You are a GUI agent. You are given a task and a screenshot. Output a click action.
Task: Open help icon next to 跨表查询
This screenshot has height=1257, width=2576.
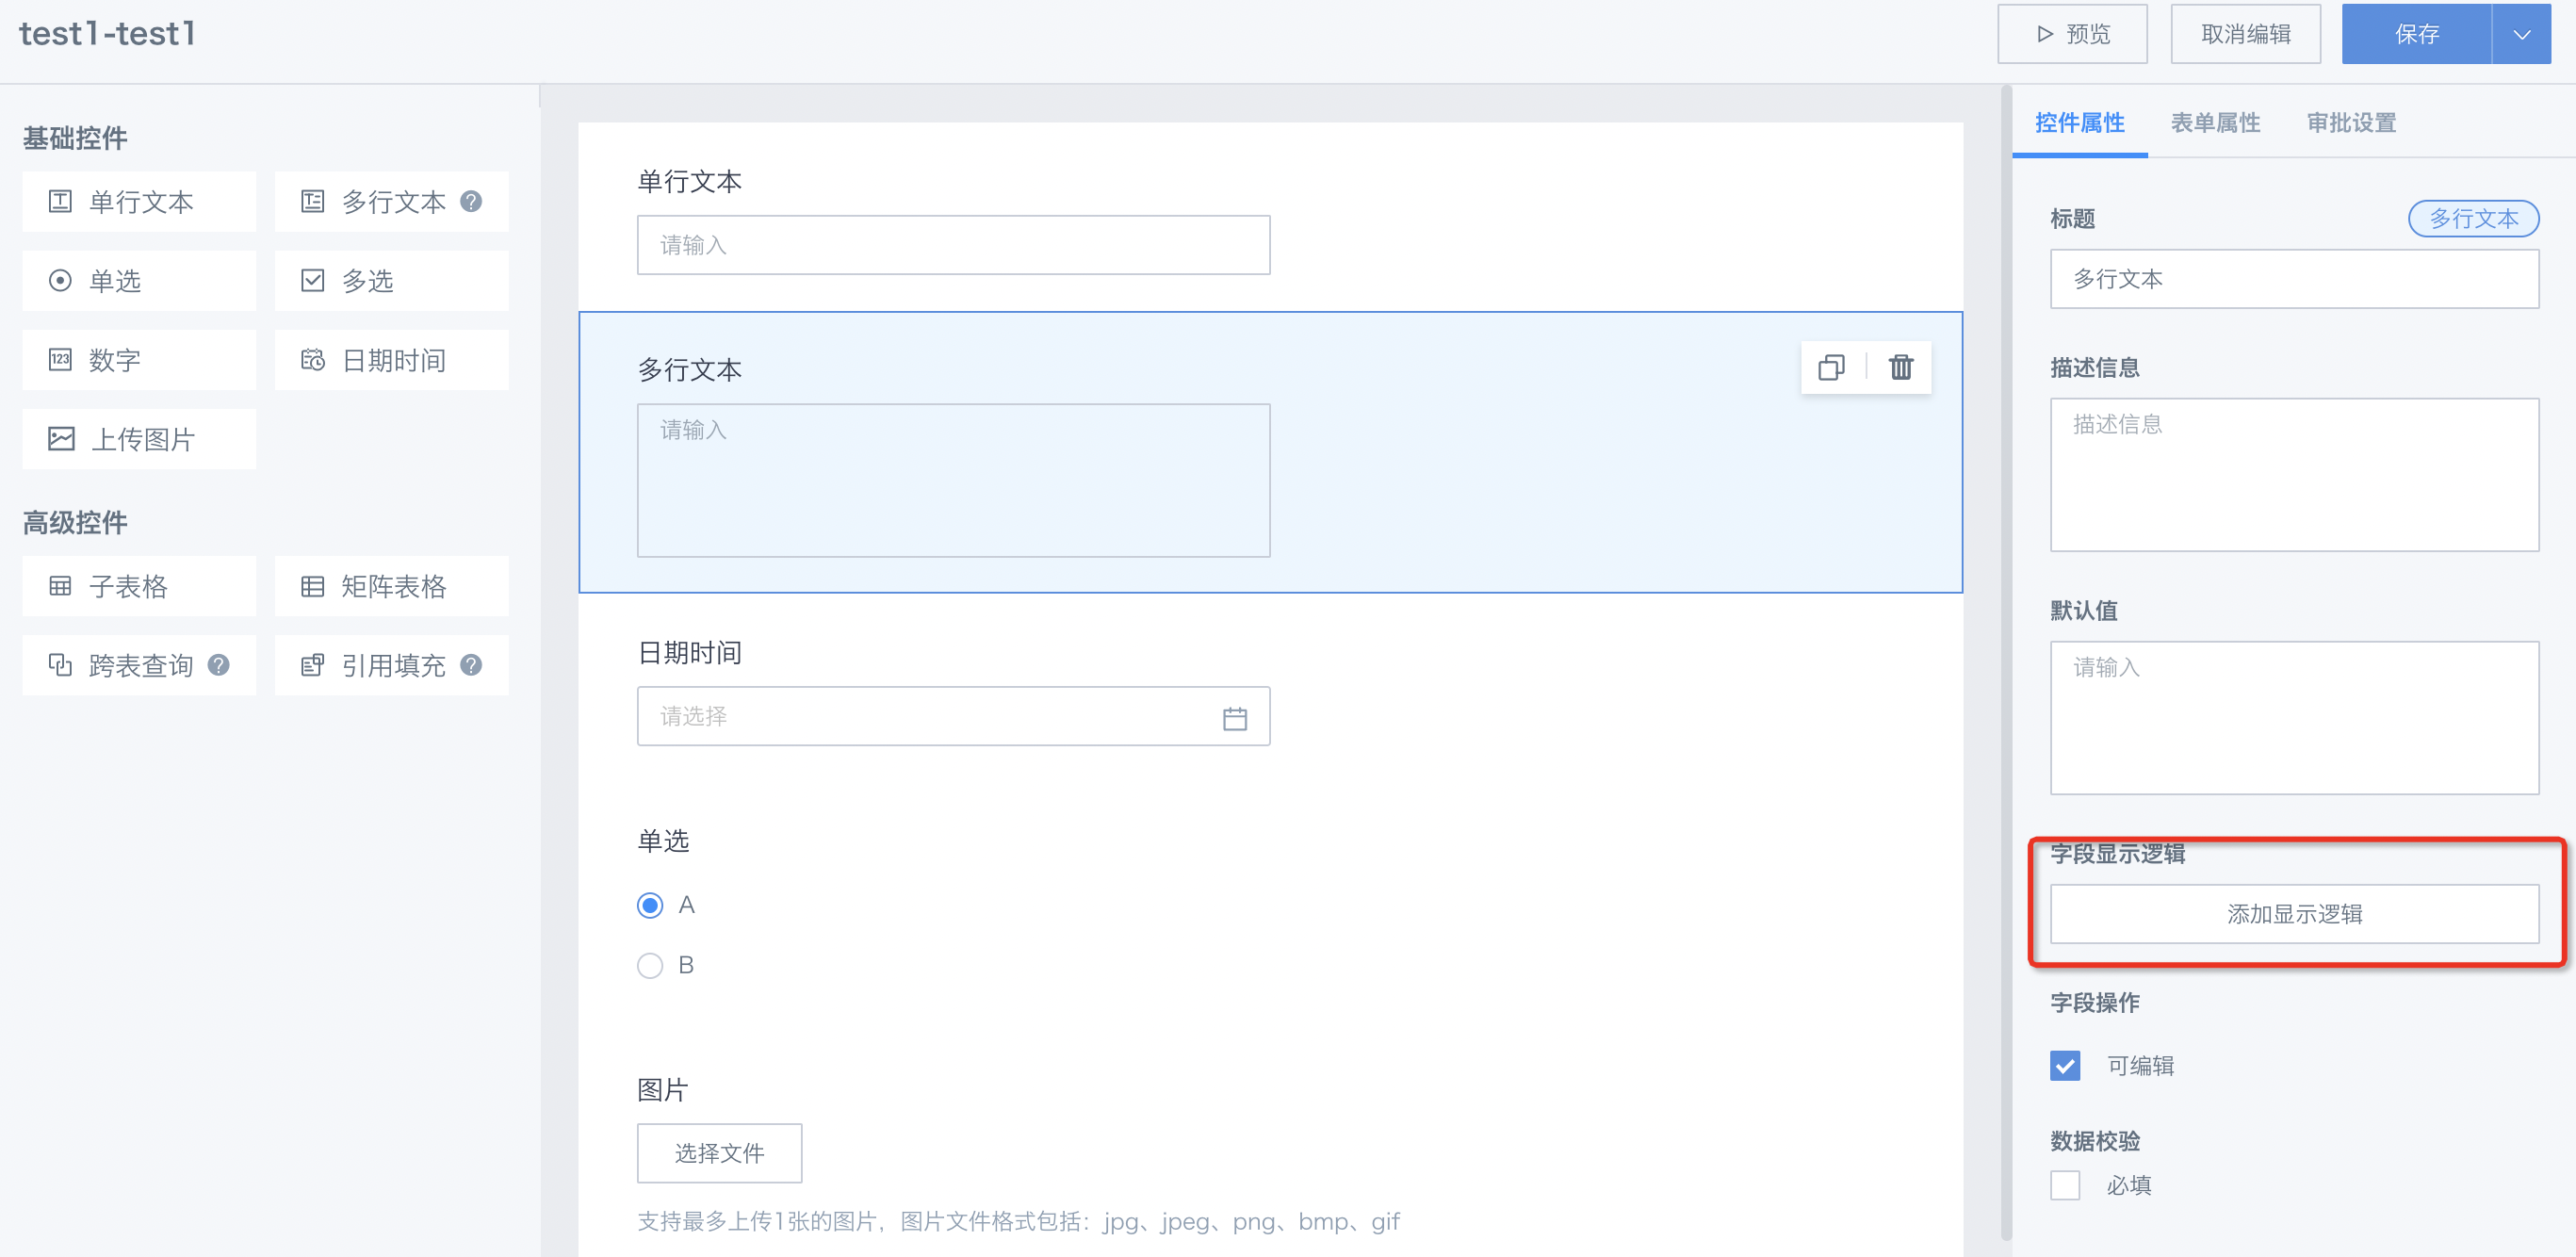coord(219,664)
